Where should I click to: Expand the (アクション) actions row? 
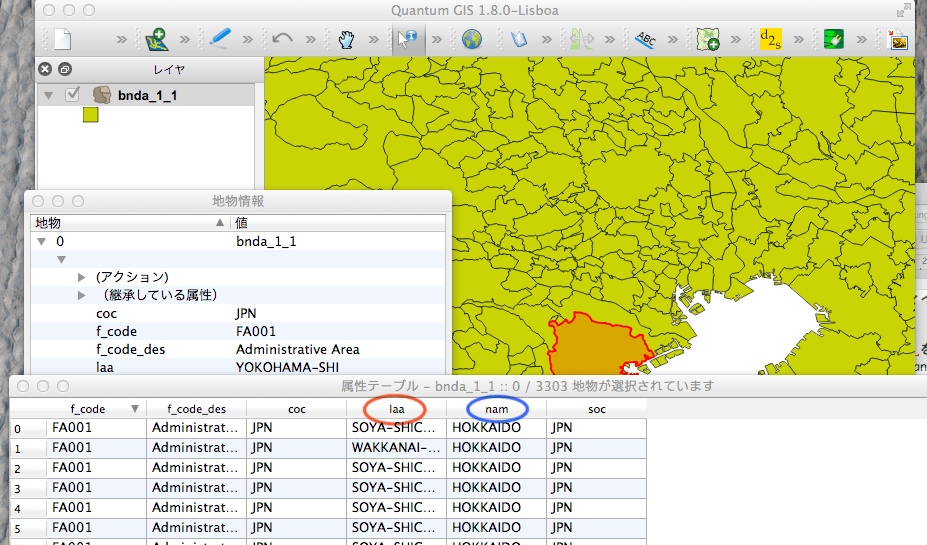tap(83, 277)
